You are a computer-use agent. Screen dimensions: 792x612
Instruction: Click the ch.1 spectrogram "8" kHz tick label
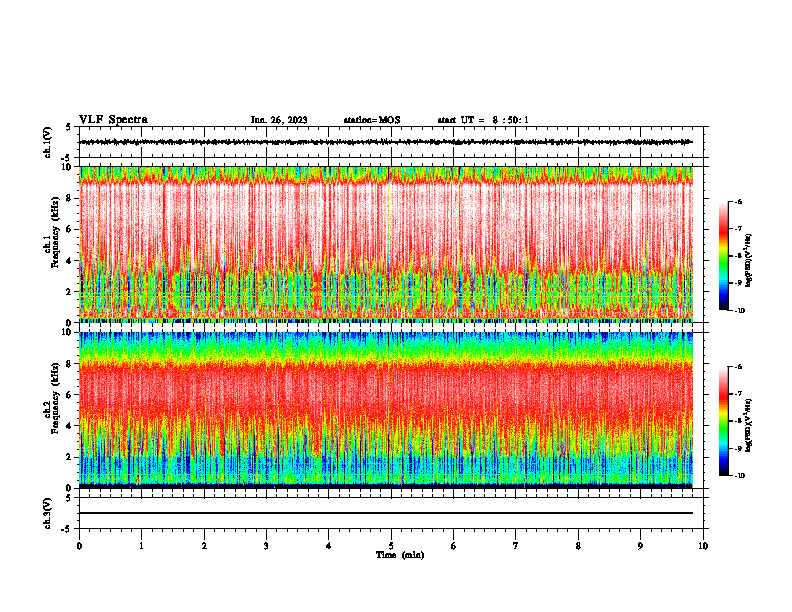coord(70,198)
